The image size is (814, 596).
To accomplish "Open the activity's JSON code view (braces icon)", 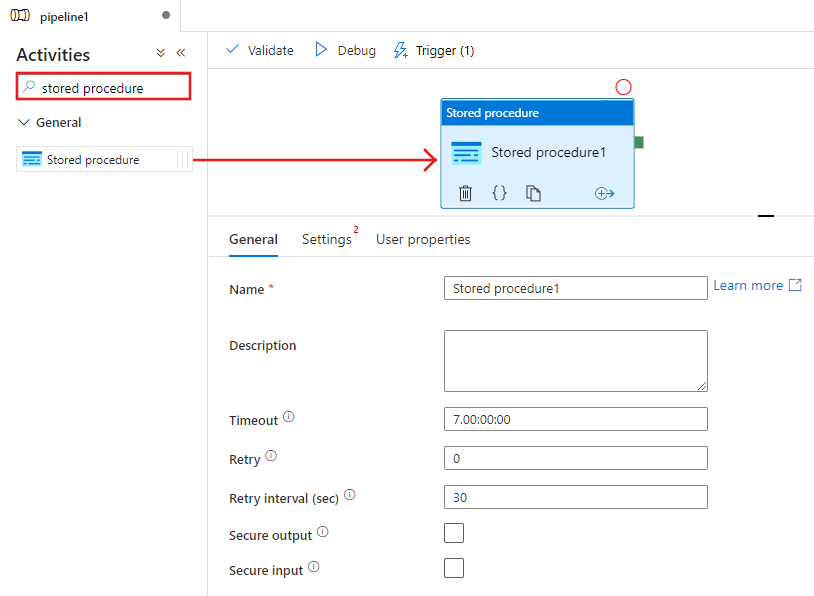I will (x=499, y=194).
